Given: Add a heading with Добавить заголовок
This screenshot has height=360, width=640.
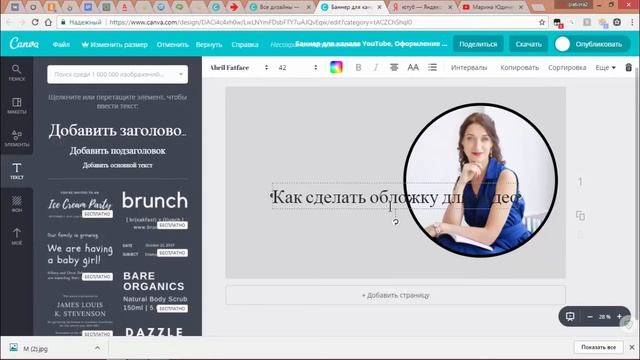Looking at the screenshot, I should pos(118,131).
